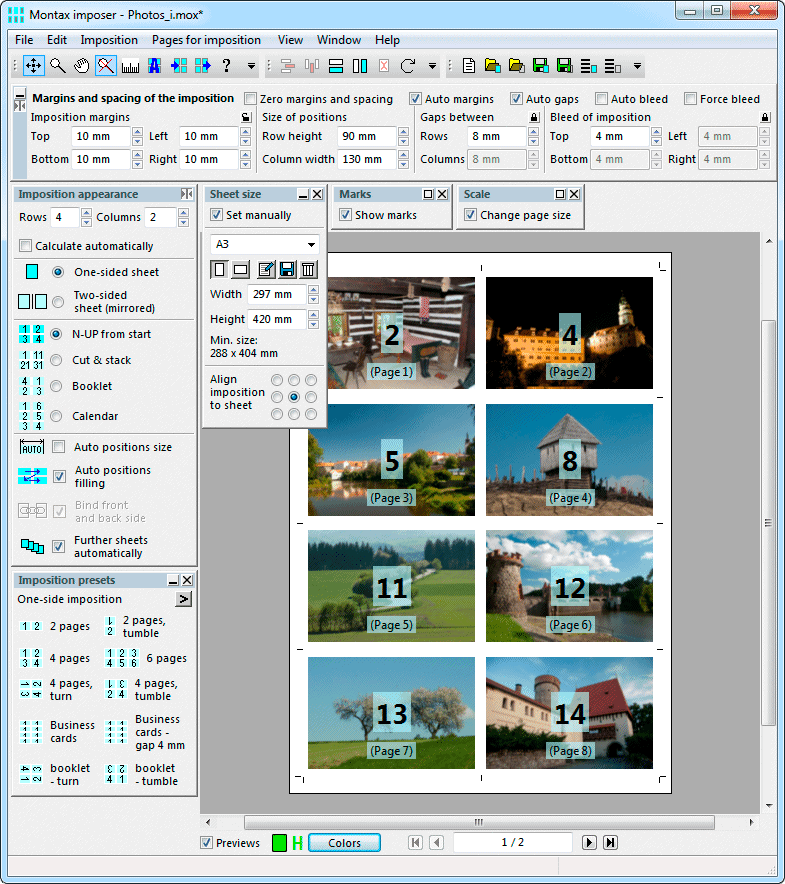
Task: Tick Calculate automatically checkbox
Action: coord(25,246)
